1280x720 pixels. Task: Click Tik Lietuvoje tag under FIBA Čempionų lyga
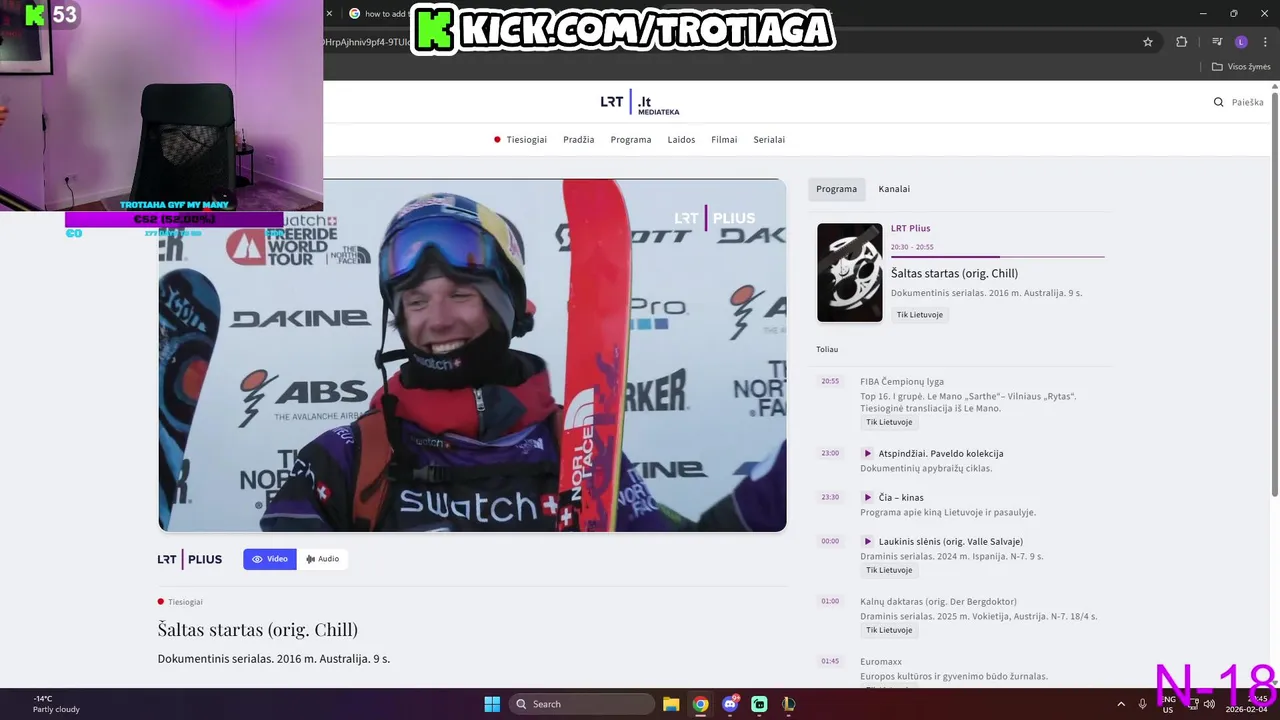pyautogui.click(x=889, y=422)
